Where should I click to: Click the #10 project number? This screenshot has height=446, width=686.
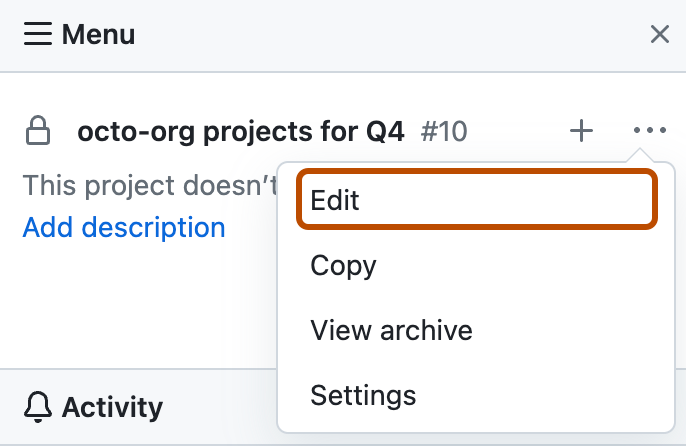click(x=444, y=131)
